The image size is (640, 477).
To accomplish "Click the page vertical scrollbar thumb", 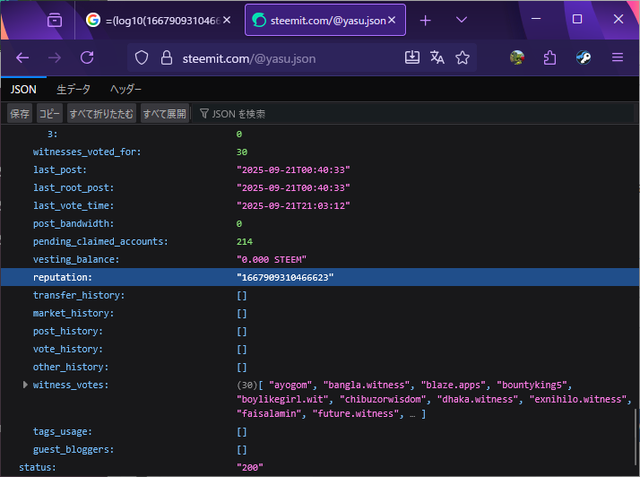I will coord(635,435).
